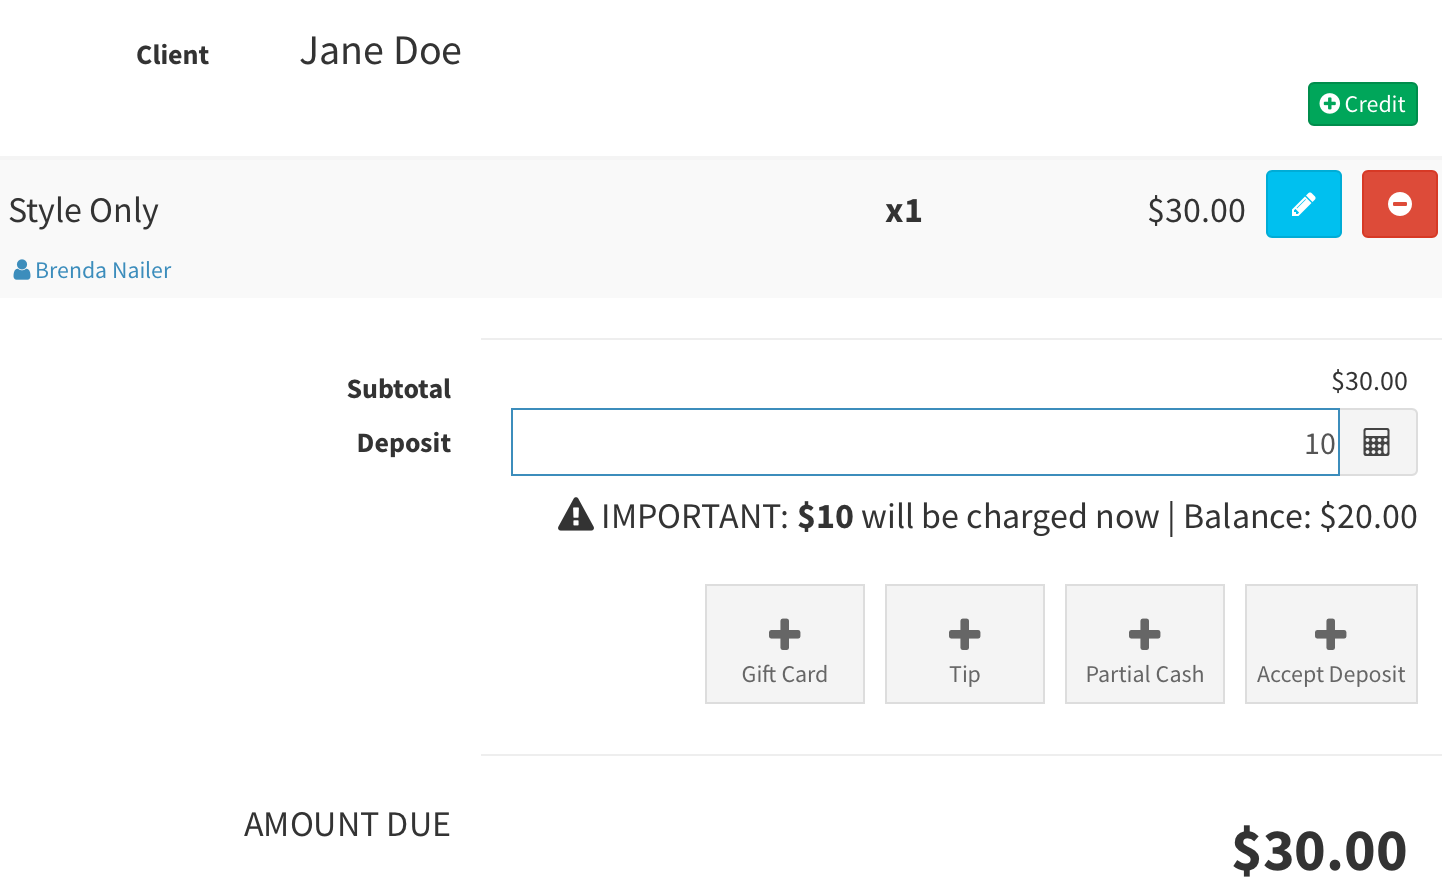Click the plus icon above Partial Cash
This screenshot has width=1442, height=896.
tap(1144, 634)
